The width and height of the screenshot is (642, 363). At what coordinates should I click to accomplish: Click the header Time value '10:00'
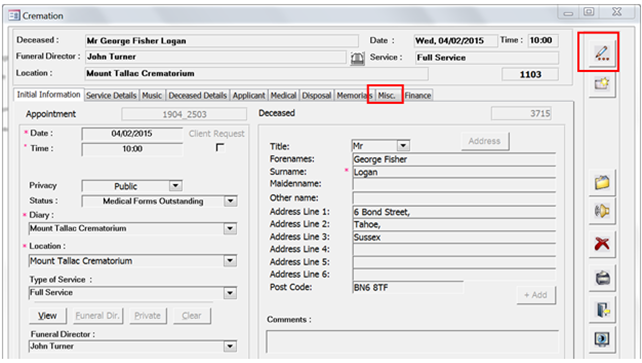click(x=543, y=41)
